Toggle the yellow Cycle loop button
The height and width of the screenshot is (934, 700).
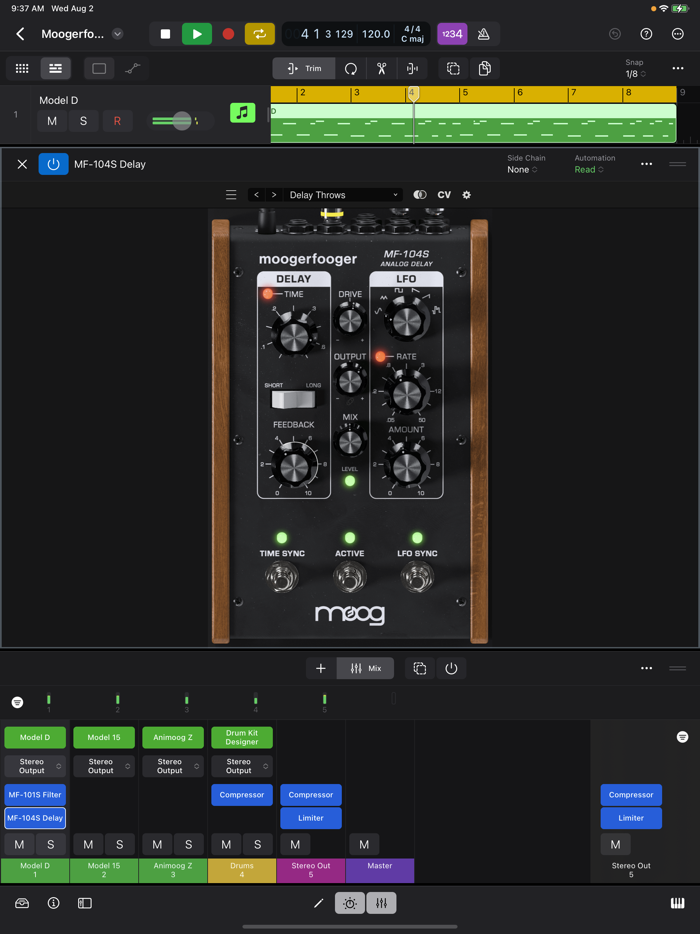click(x=260, y=34)
